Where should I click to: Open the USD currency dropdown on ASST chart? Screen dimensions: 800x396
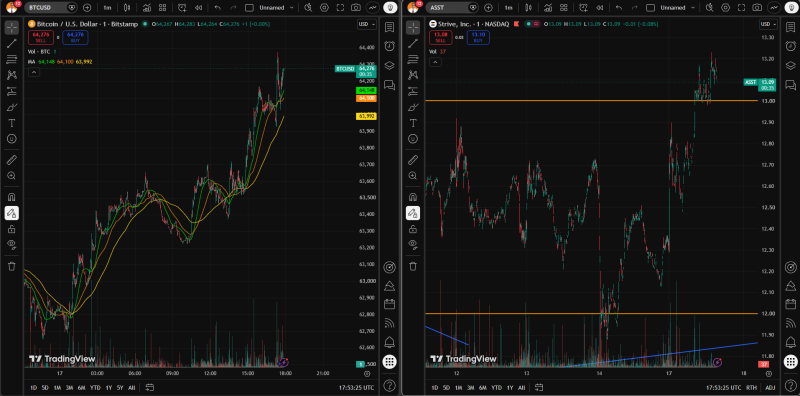click(x=768, y=24)
